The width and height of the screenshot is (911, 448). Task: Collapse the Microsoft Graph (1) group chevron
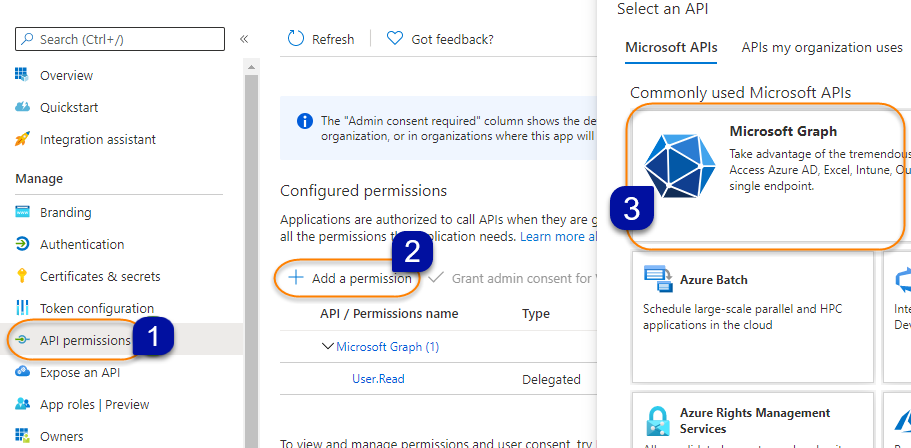click(x=328, y=346)
